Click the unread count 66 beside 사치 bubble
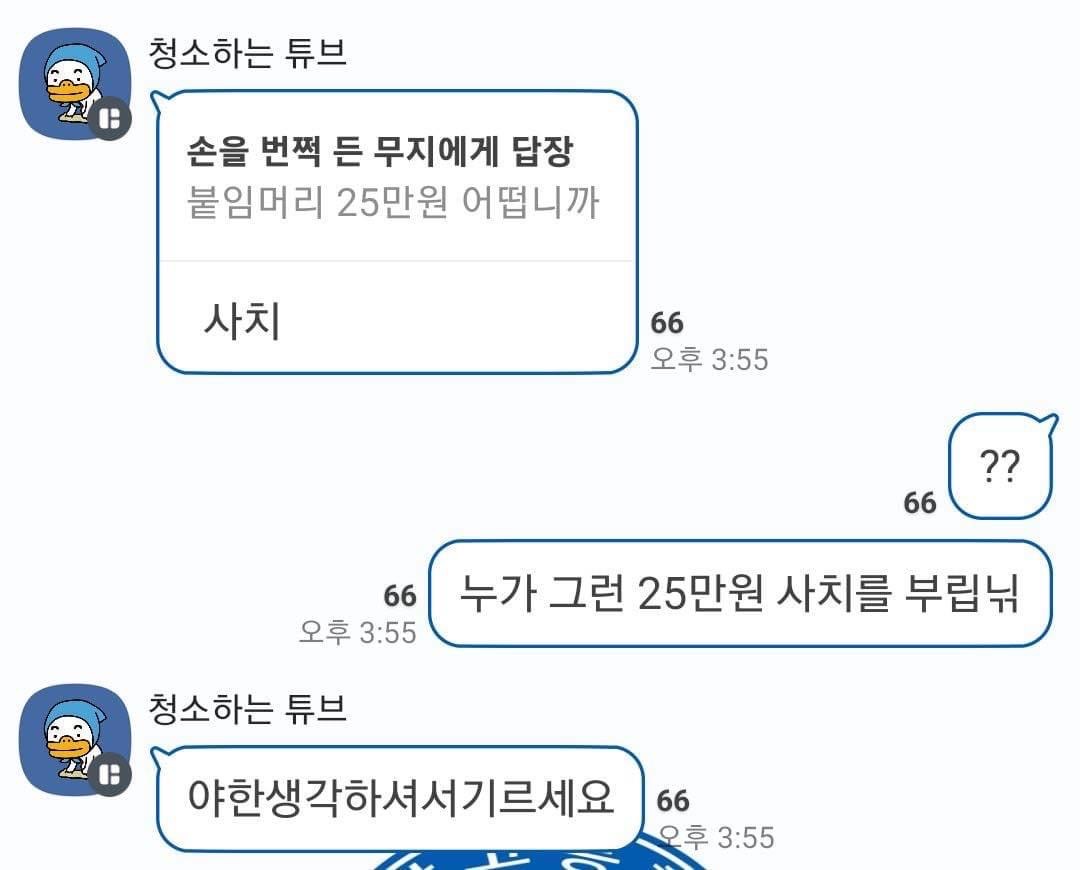The width and height of the screenshot is (1080, 870). click(667, 323)
